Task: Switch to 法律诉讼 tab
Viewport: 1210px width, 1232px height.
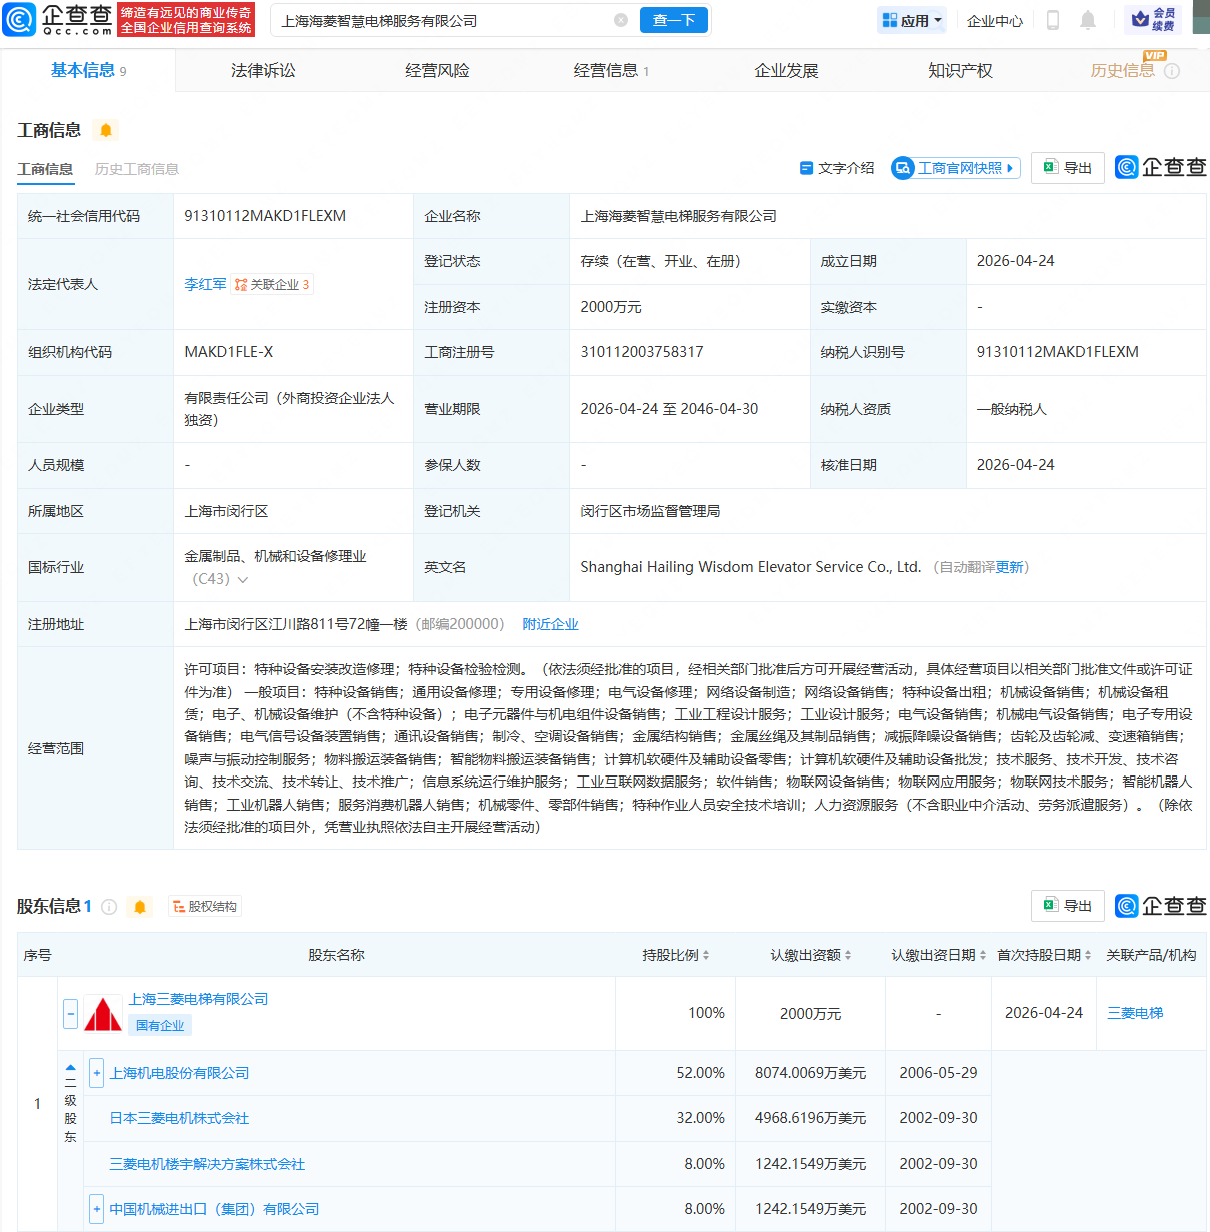Action: click(263, 71)
